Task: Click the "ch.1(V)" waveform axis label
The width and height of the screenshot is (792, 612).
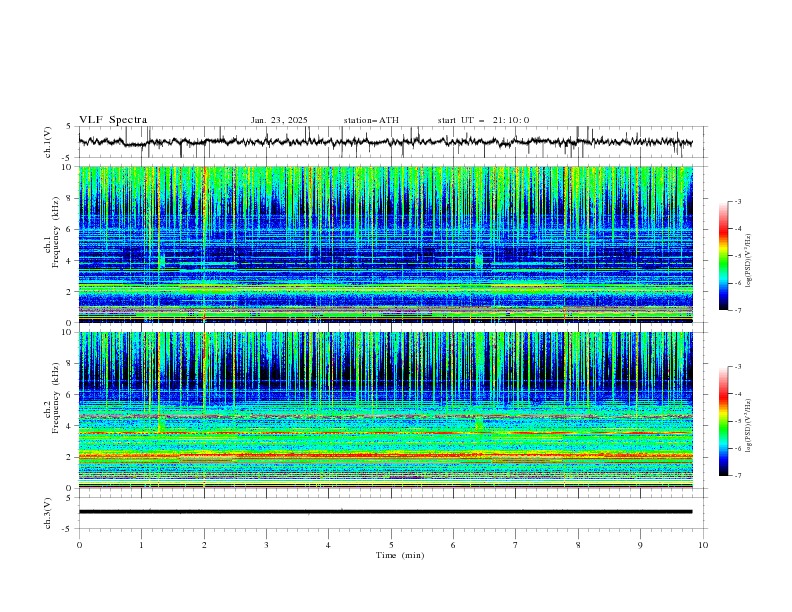Action: pyautogui.click(x=48, y=142)
